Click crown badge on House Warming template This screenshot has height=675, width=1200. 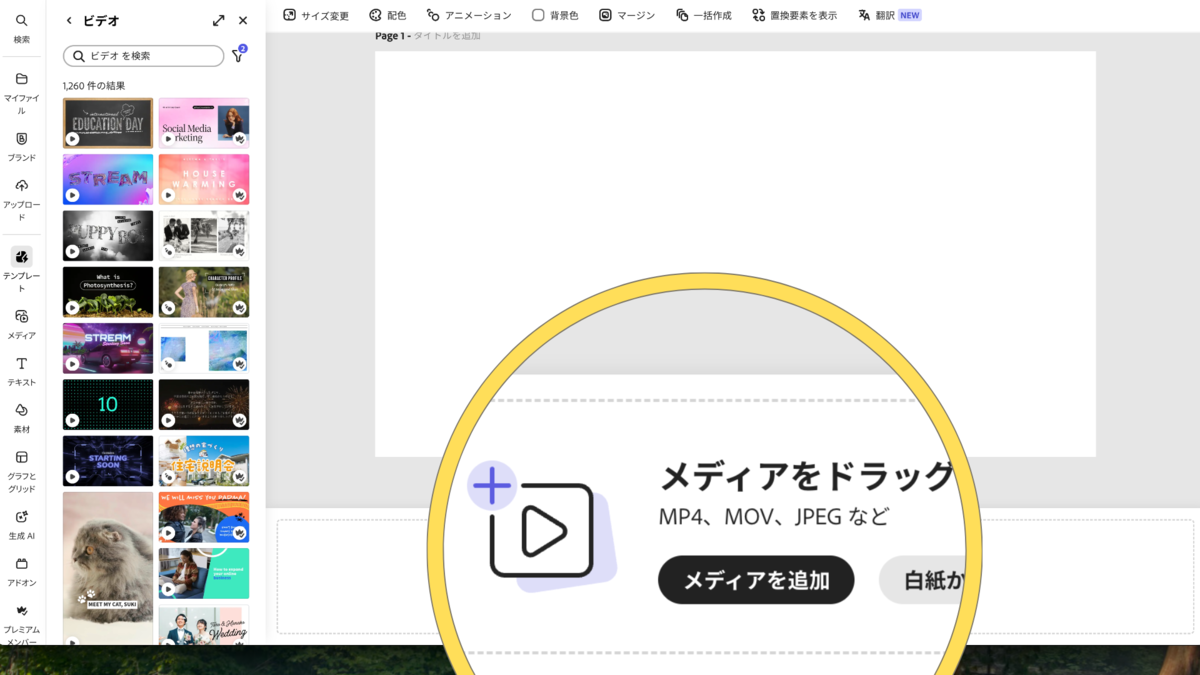coord(240,195)
